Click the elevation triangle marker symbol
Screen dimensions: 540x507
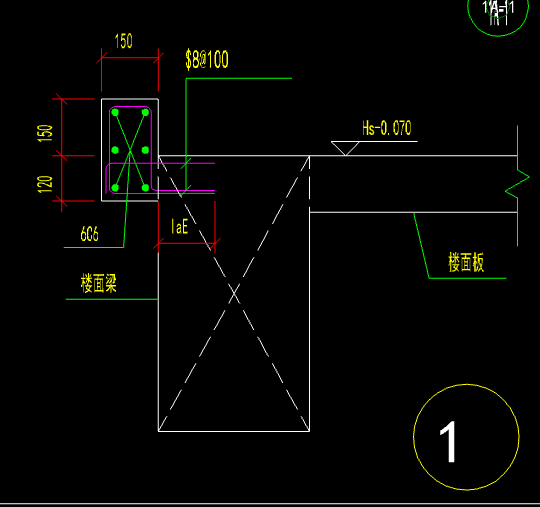coord(345,148)
